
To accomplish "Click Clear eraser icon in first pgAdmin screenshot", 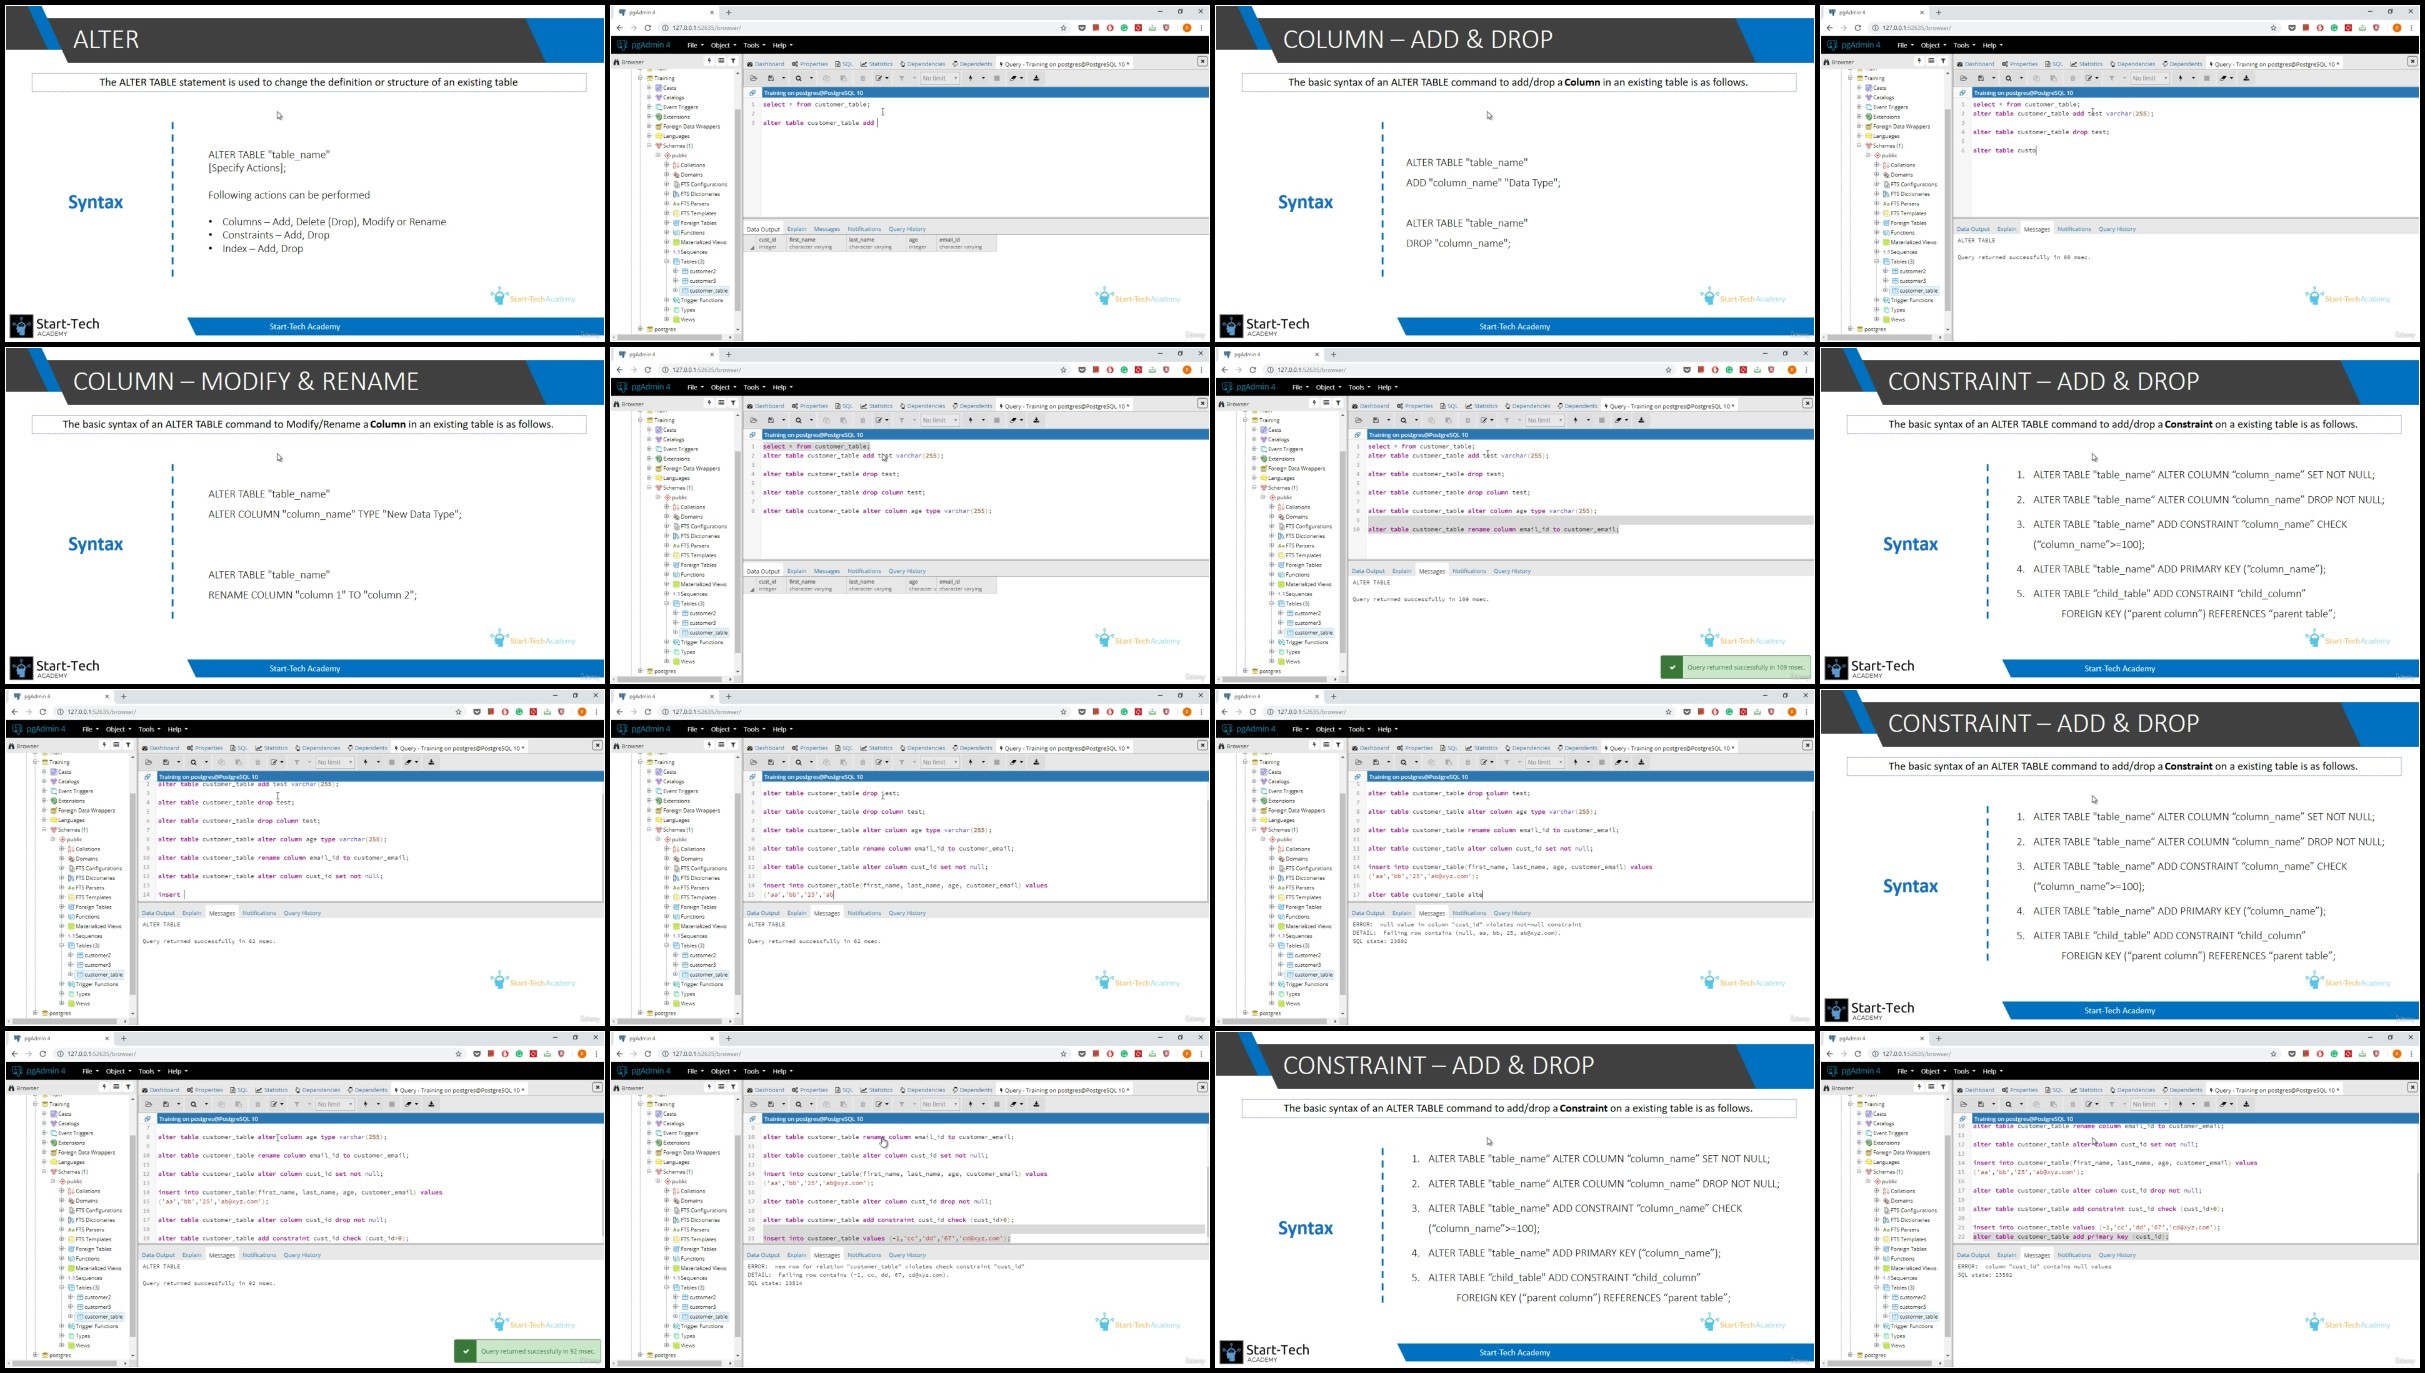I will [1013, 78].
